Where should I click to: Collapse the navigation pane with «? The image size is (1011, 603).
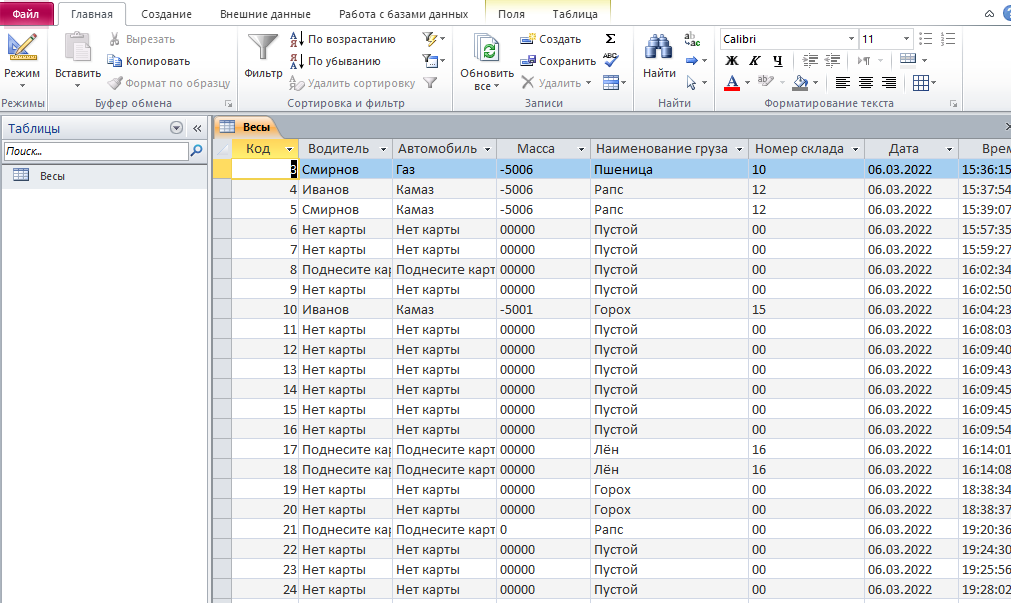coord(197,128)
